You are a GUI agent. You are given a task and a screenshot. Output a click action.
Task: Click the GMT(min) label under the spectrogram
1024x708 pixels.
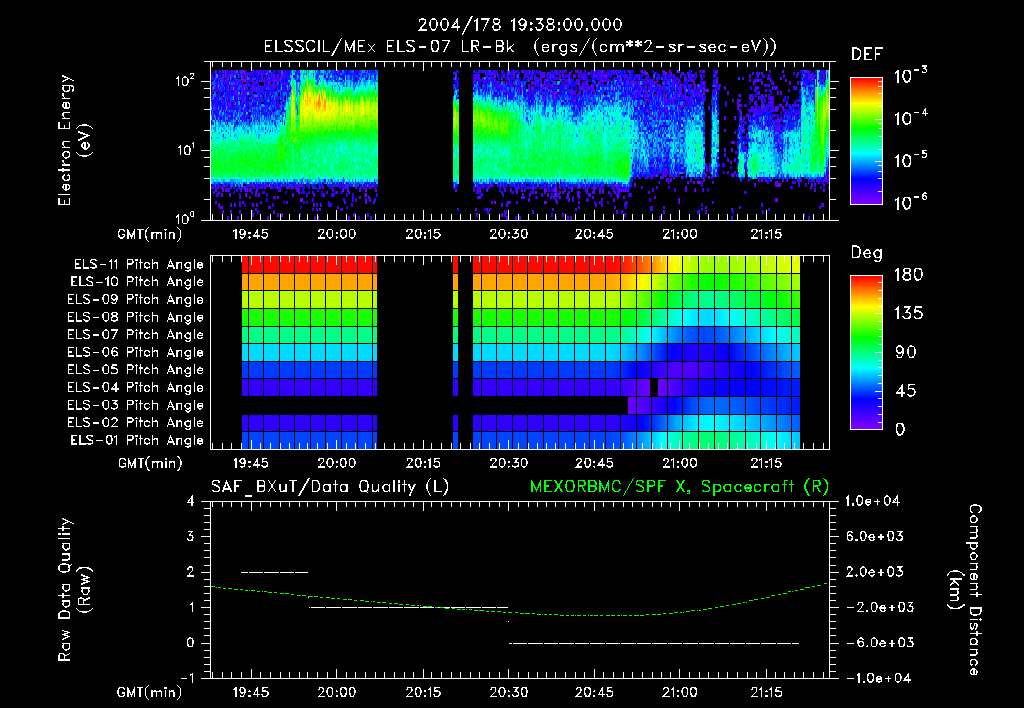coord(149,234)
